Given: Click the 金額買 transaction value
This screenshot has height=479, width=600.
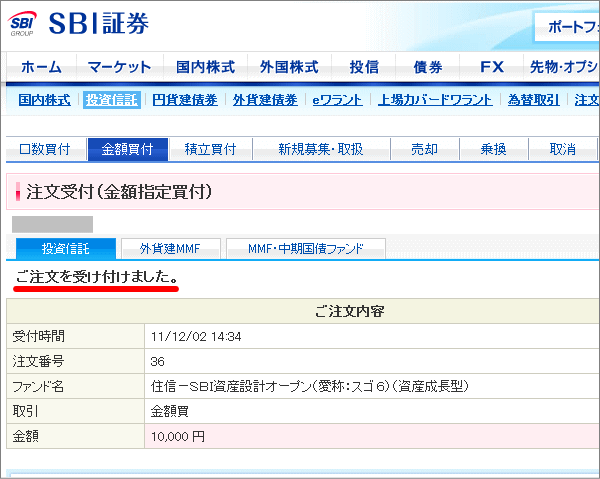Looking at the screenshot, I should pyautogui.click(x=170, y=411).
